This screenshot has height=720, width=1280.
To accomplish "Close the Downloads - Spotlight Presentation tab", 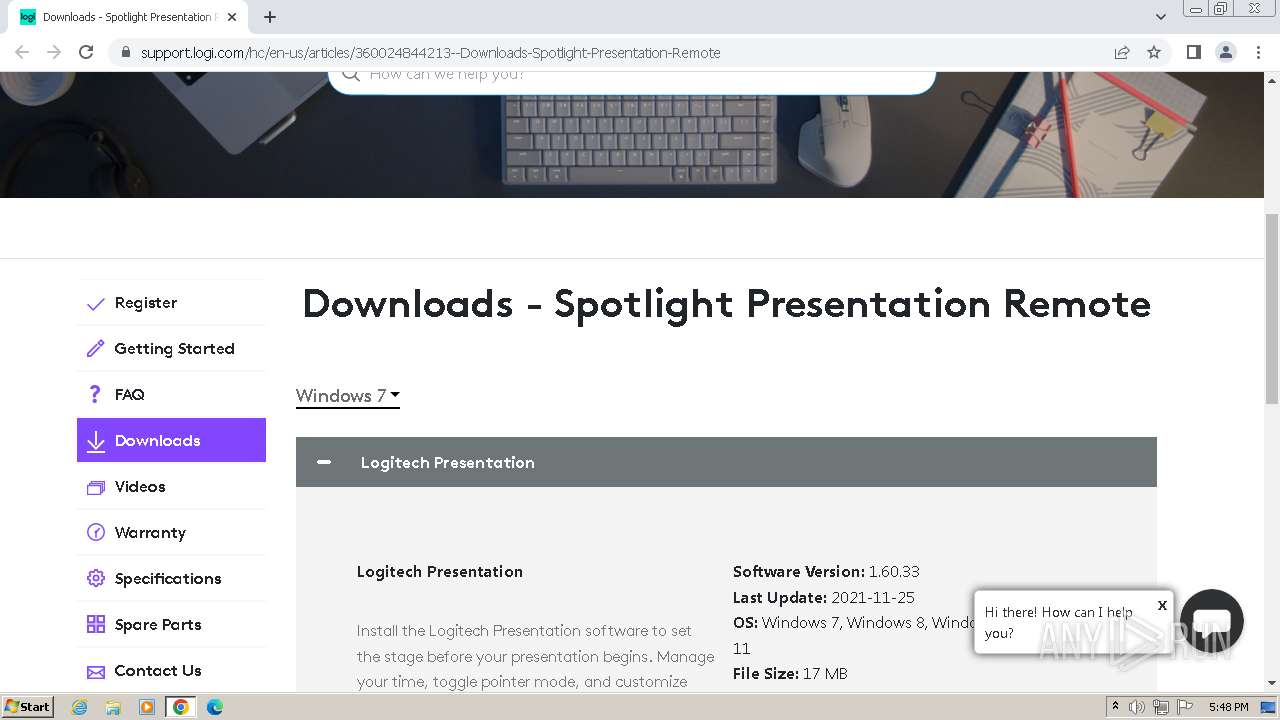I will click(232, 17).
